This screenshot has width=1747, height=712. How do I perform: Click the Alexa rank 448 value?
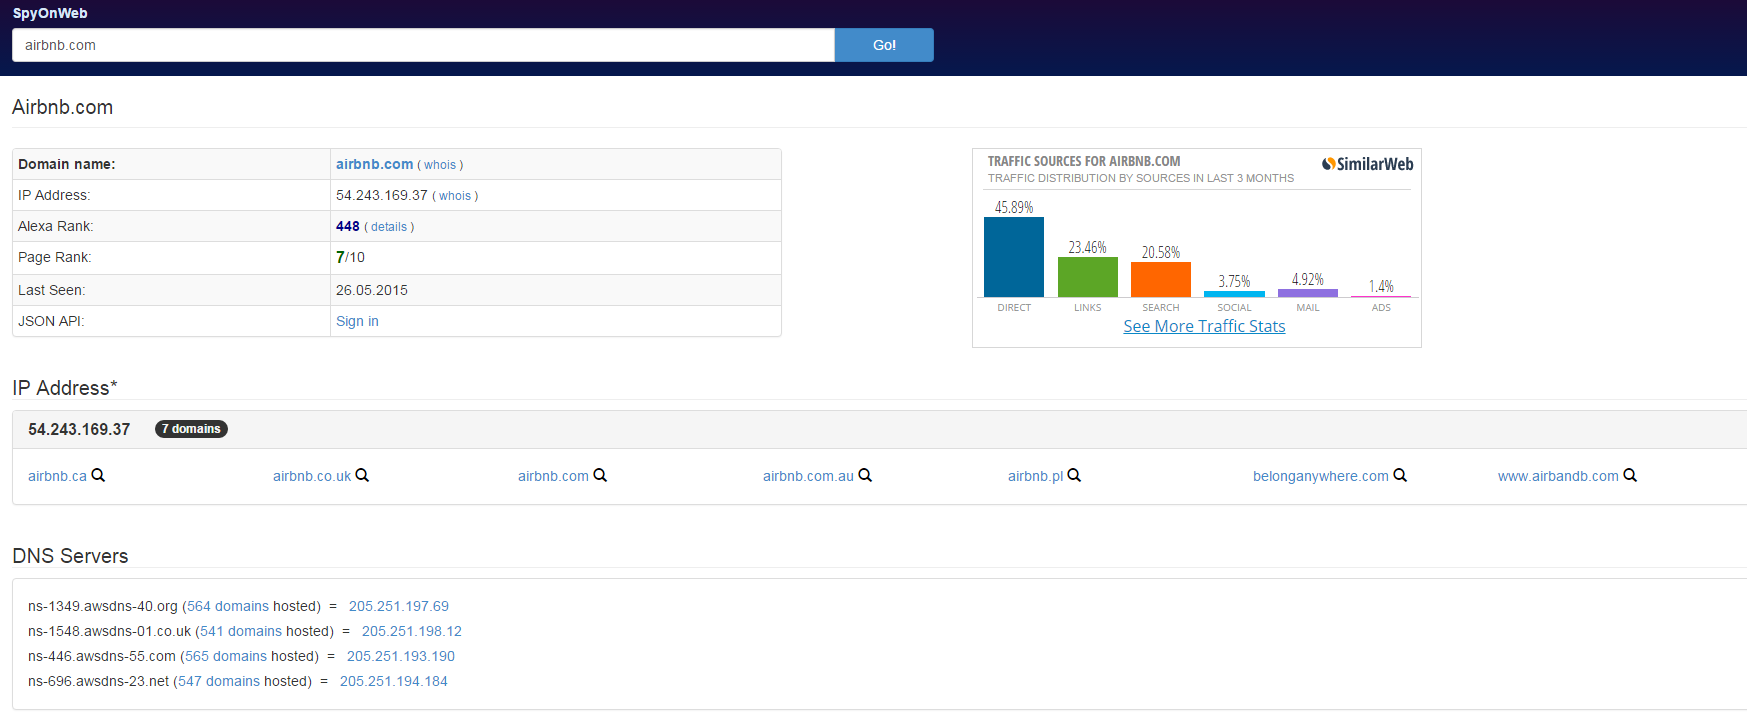348,226
